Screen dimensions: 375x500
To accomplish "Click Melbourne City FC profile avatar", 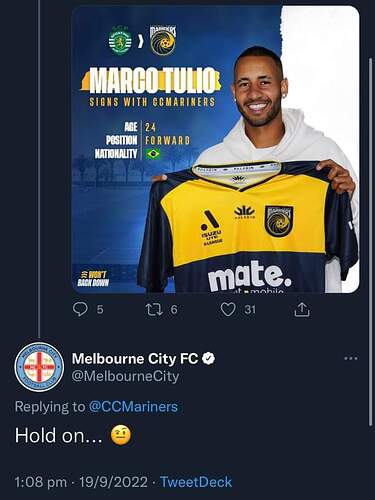I will pos(39,367).
